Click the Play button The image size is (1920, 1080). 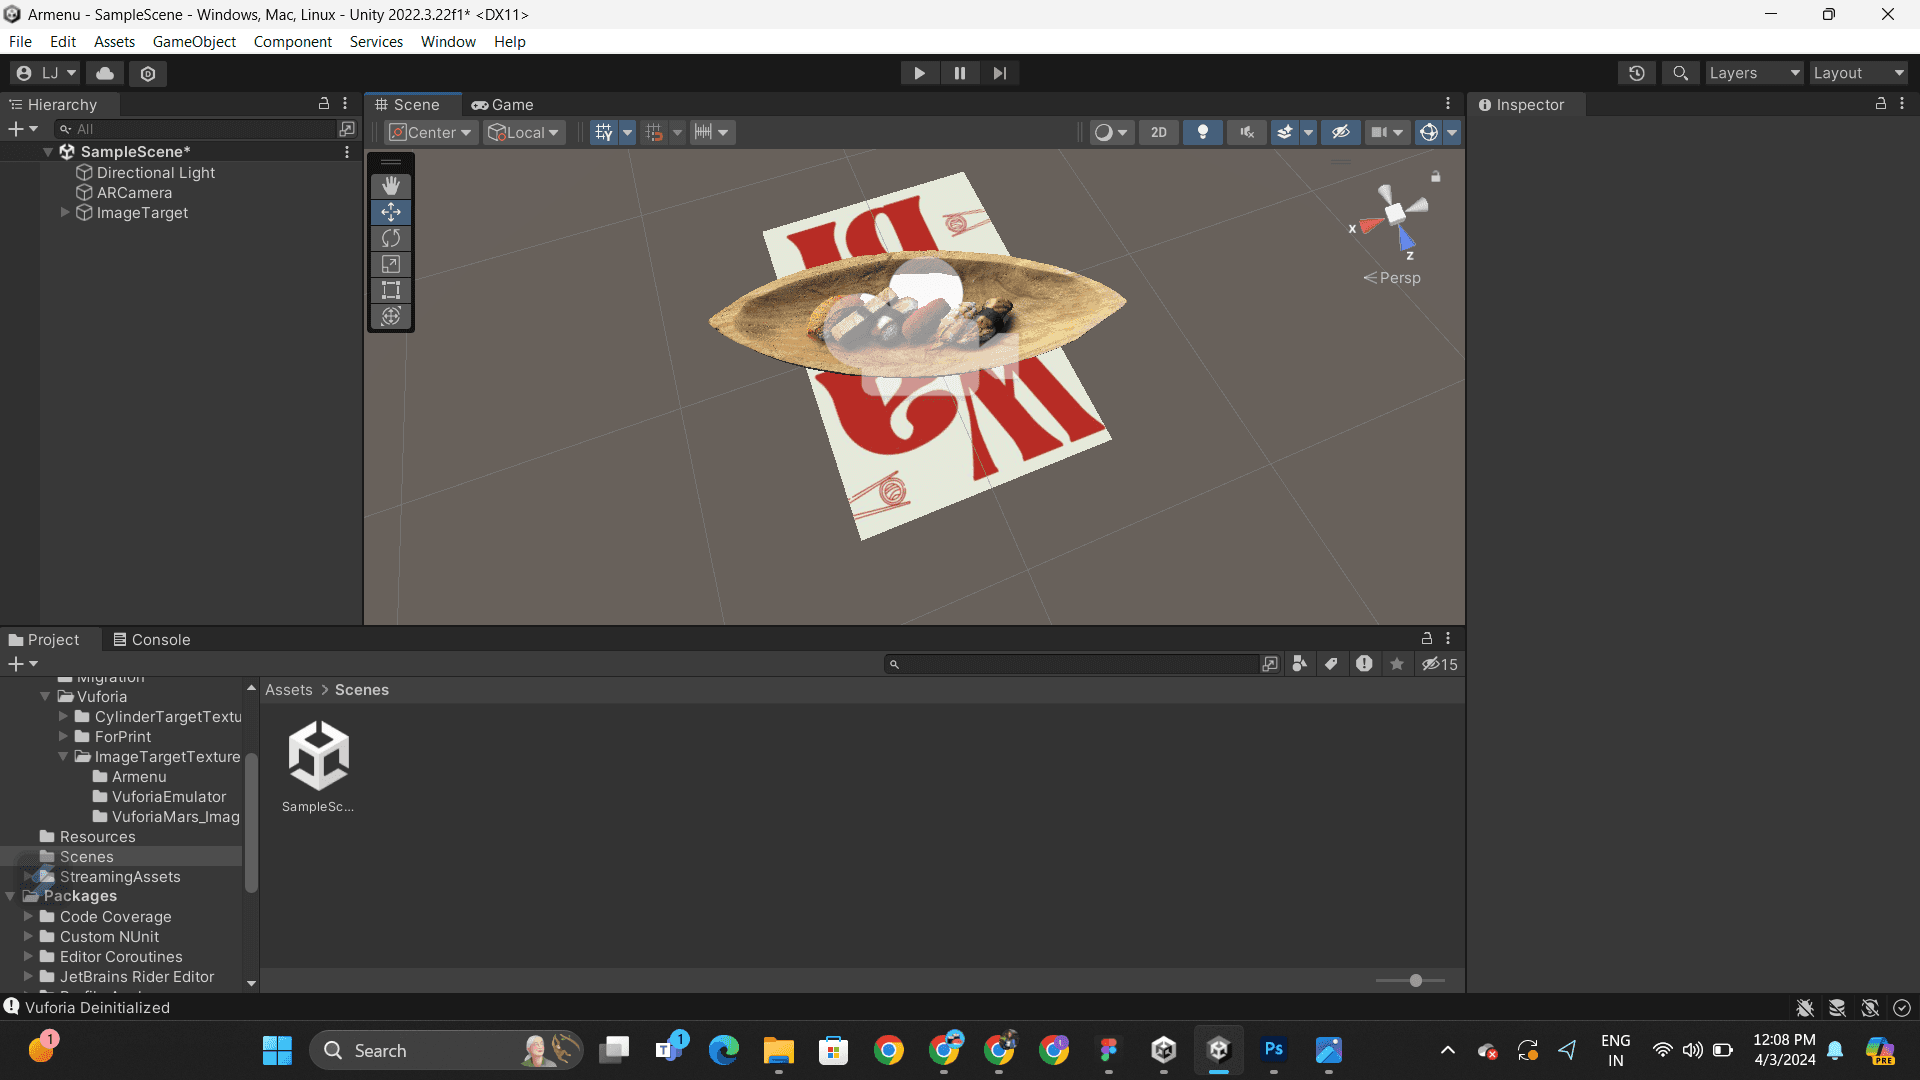[x=919, y=73]
